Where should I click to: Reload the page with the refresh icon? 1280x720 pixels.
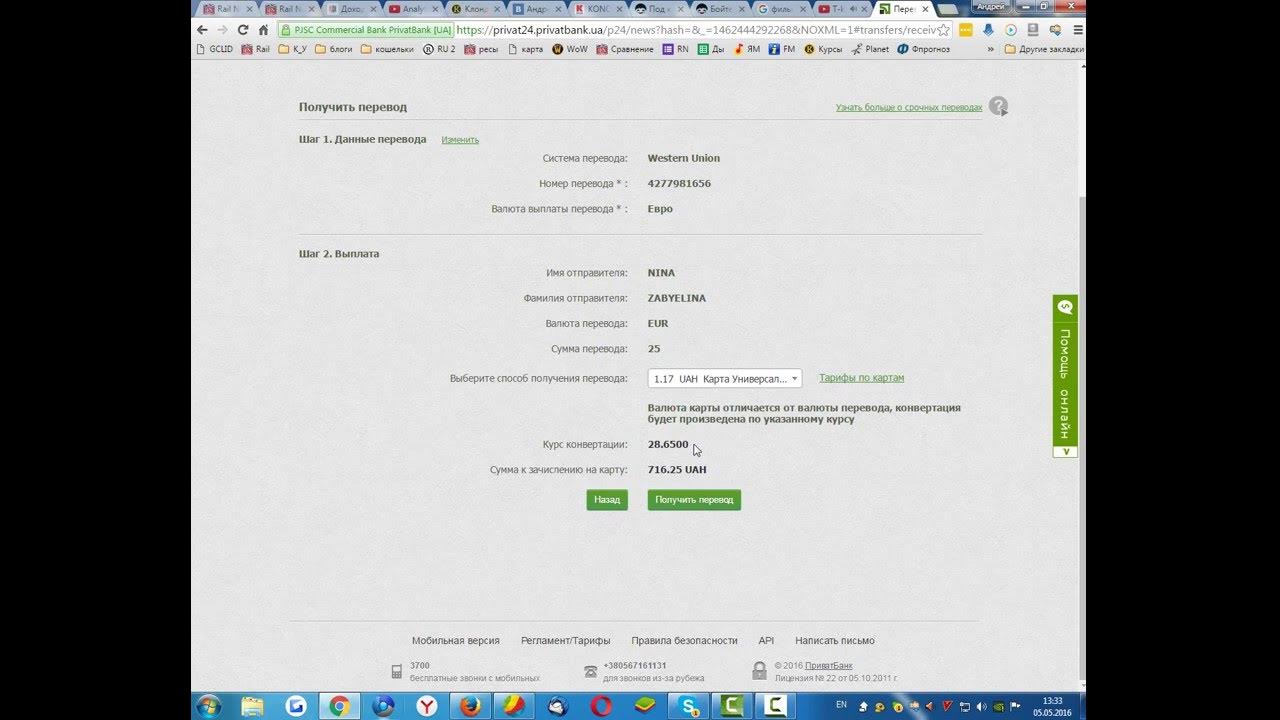[243, 30]
